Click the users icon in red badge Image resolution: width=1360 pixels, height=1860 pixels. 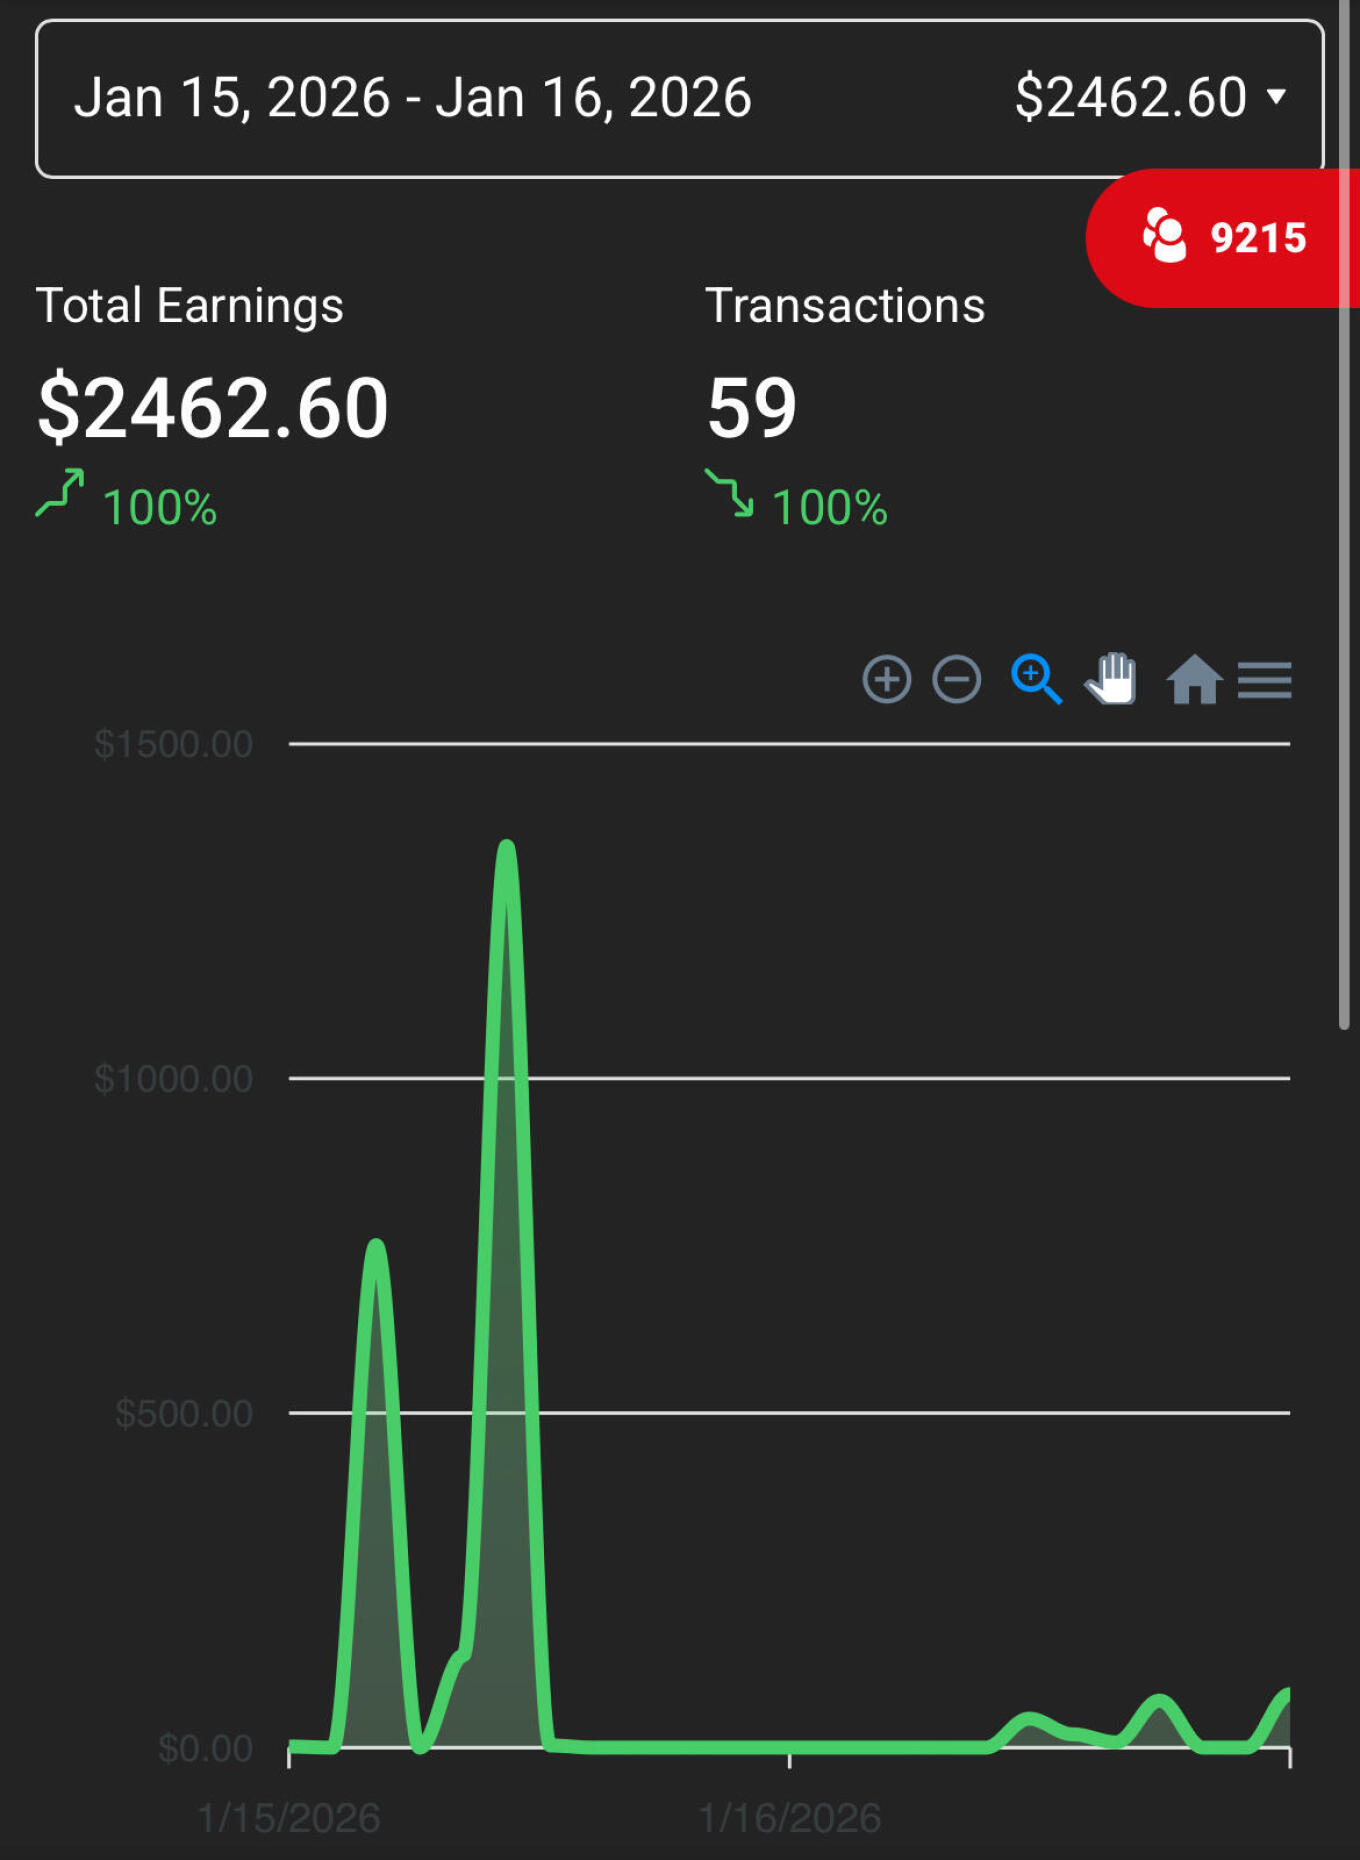click(x=1164, y=236)
